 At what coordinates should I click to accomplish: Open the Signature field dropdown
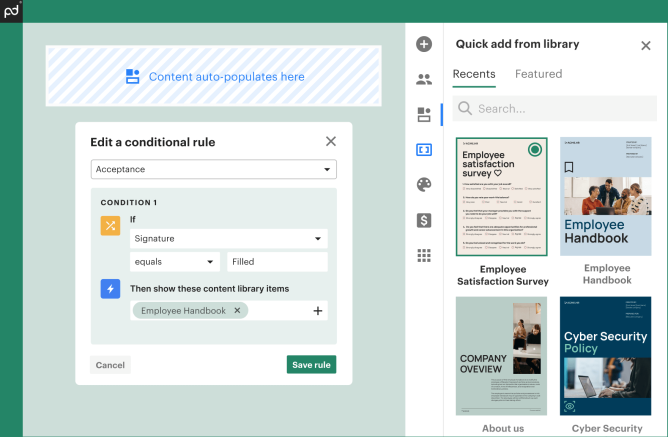pos(229,239)
